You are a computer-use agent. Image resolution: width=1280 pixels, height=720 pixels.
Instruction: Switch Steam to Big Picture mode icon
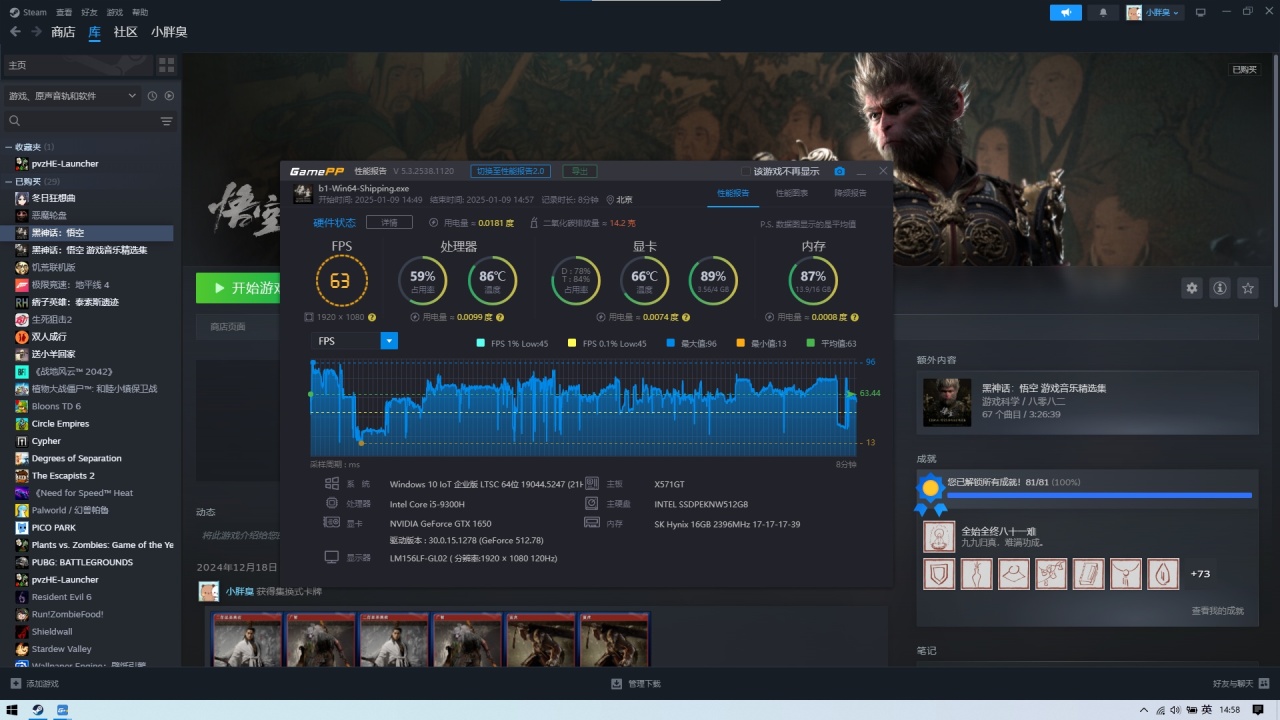click(x=1201, y=12)
